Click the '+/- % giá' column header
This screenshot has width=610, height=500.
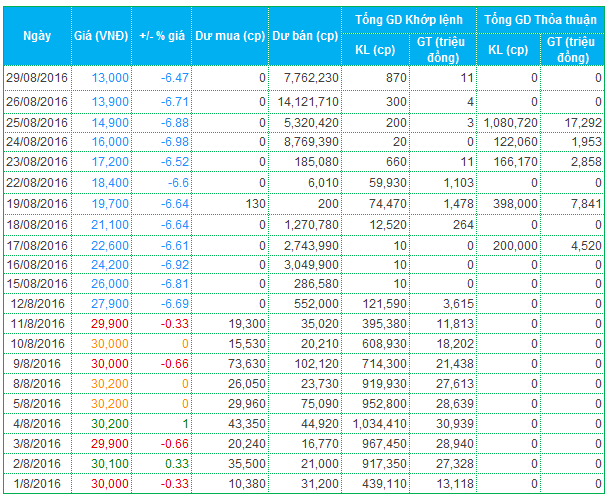[161, 35]
